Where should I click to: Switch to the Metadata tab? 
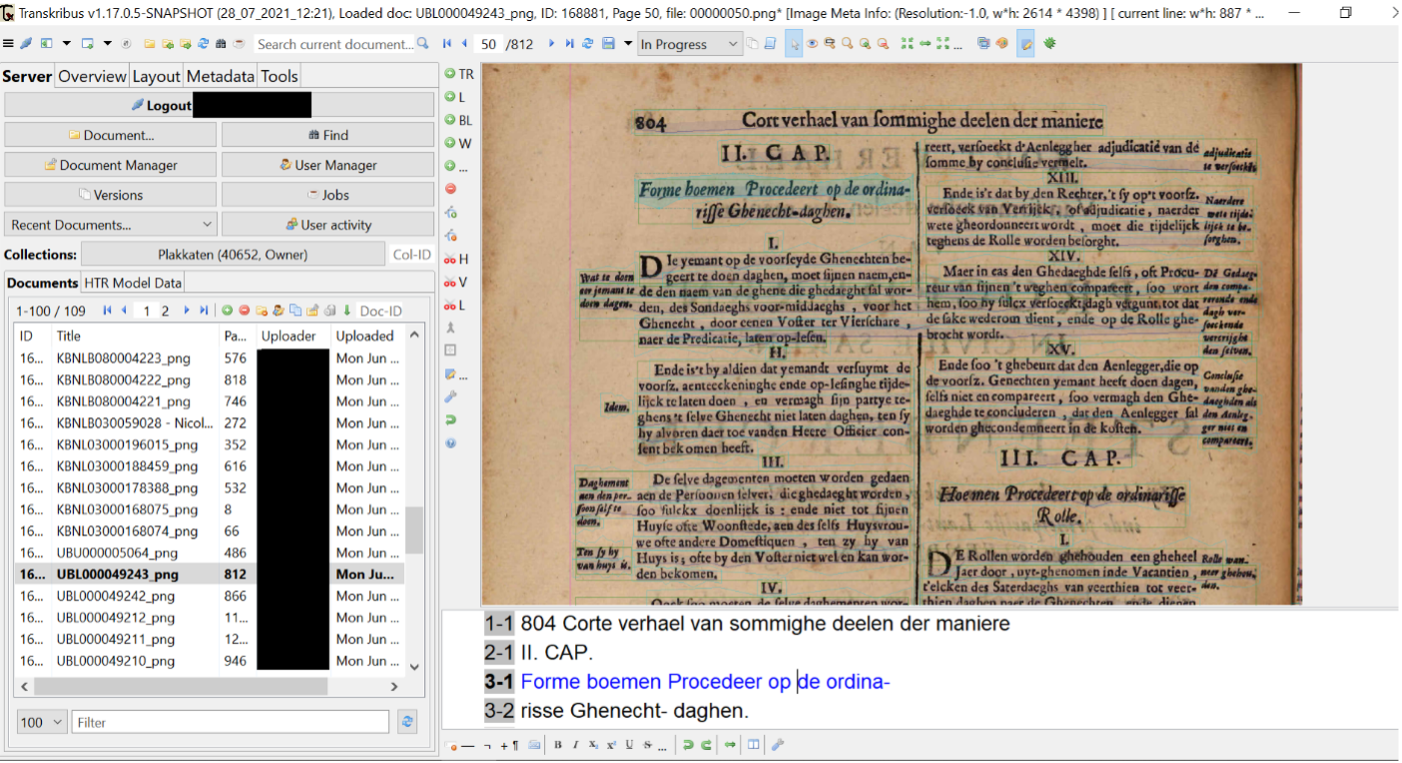pyautogui.click(x=219, y=75)
